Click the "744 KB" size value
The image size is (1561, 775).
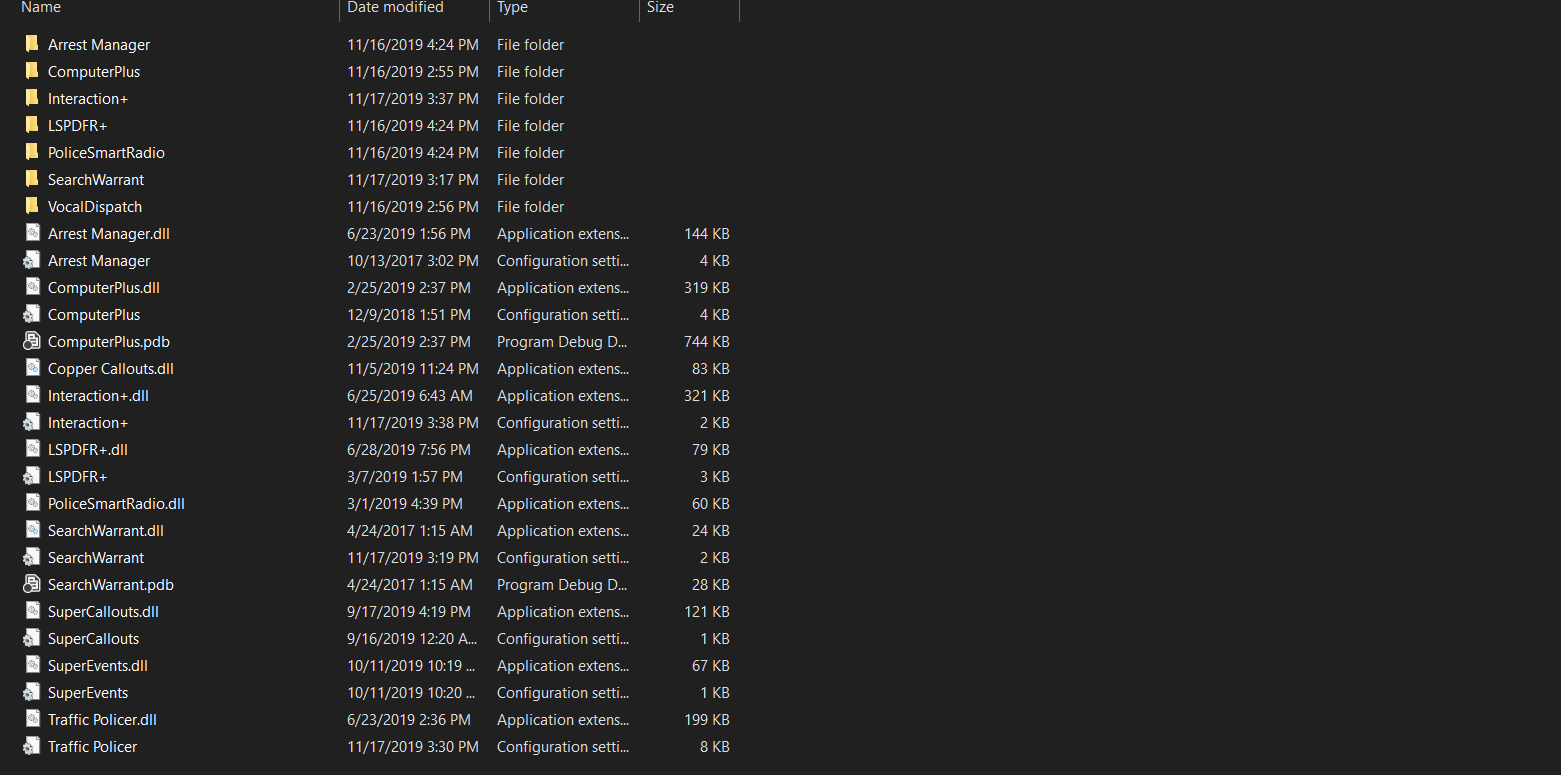[x=707, y=341]
